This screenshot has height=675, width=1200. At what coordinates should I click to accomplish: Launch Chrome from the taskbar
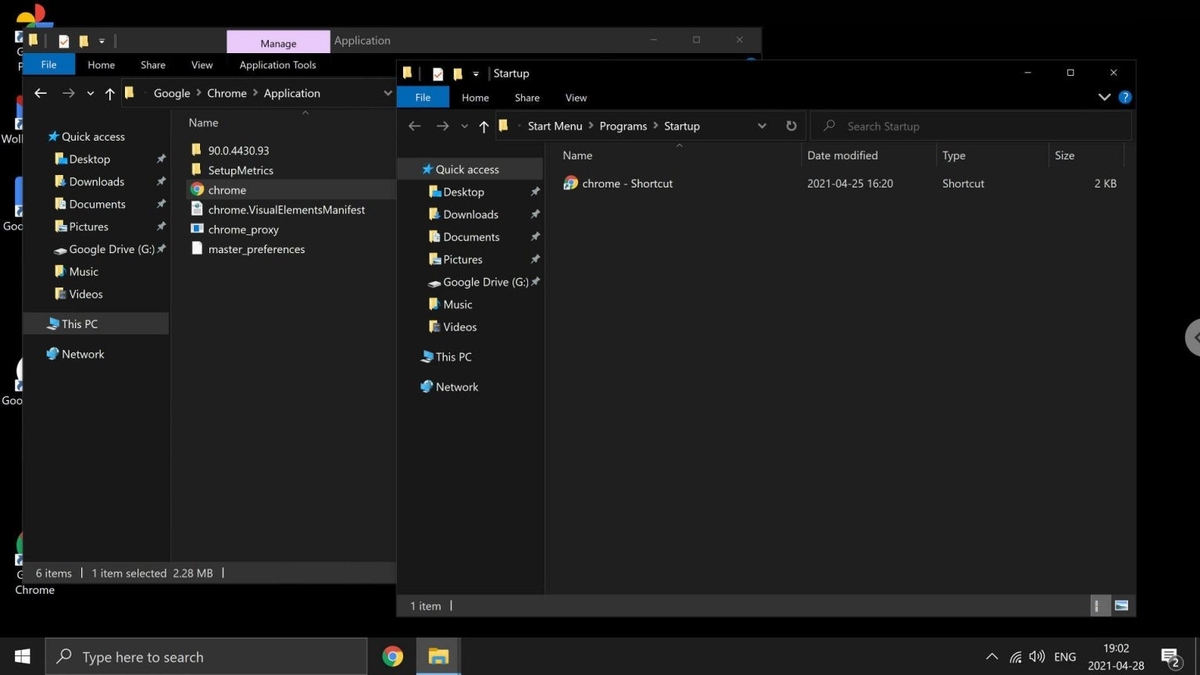(392, 656)
